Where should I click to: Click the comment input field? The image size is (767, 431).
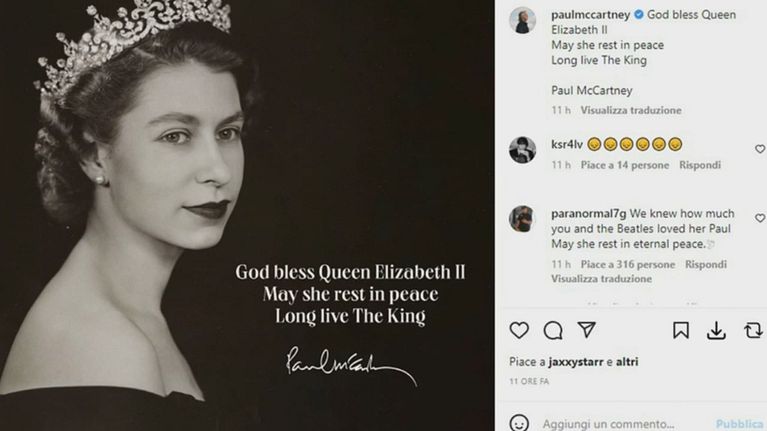point(620,424)
